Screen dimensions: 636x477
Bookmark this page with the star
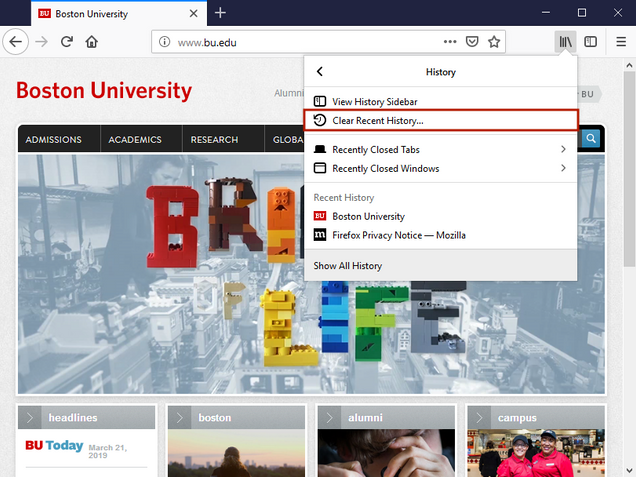pyautogui.click(x=494, y=42)
